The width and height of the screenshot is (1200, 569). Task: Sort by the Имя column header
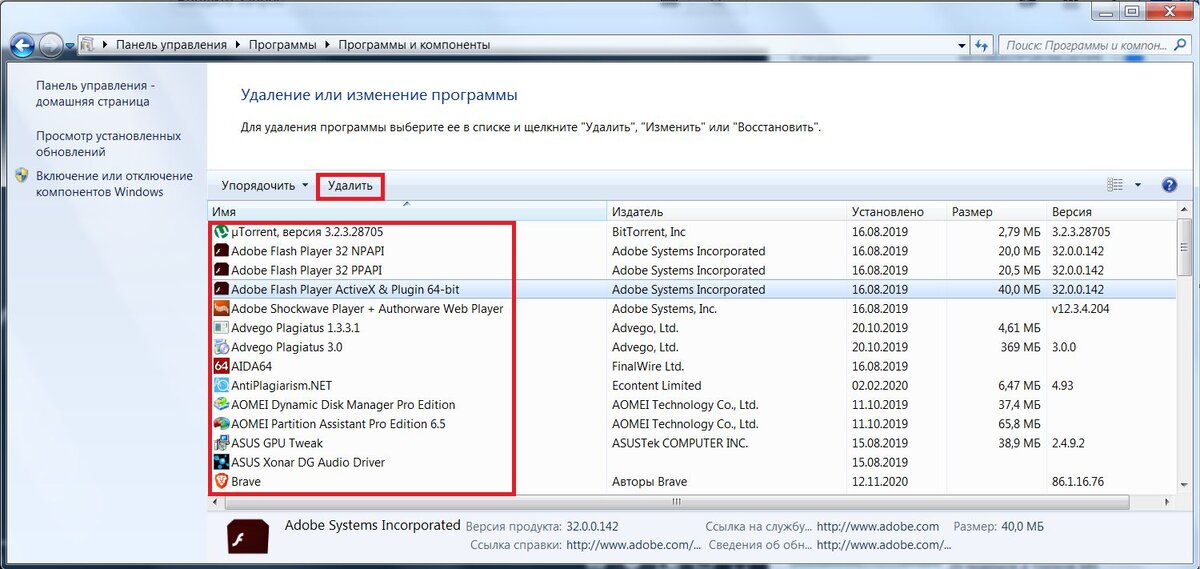407,212
